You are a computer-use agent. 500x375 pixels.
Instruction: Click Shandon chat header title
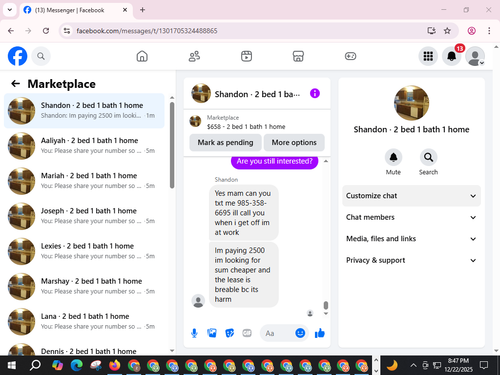(x=257, y=94)
